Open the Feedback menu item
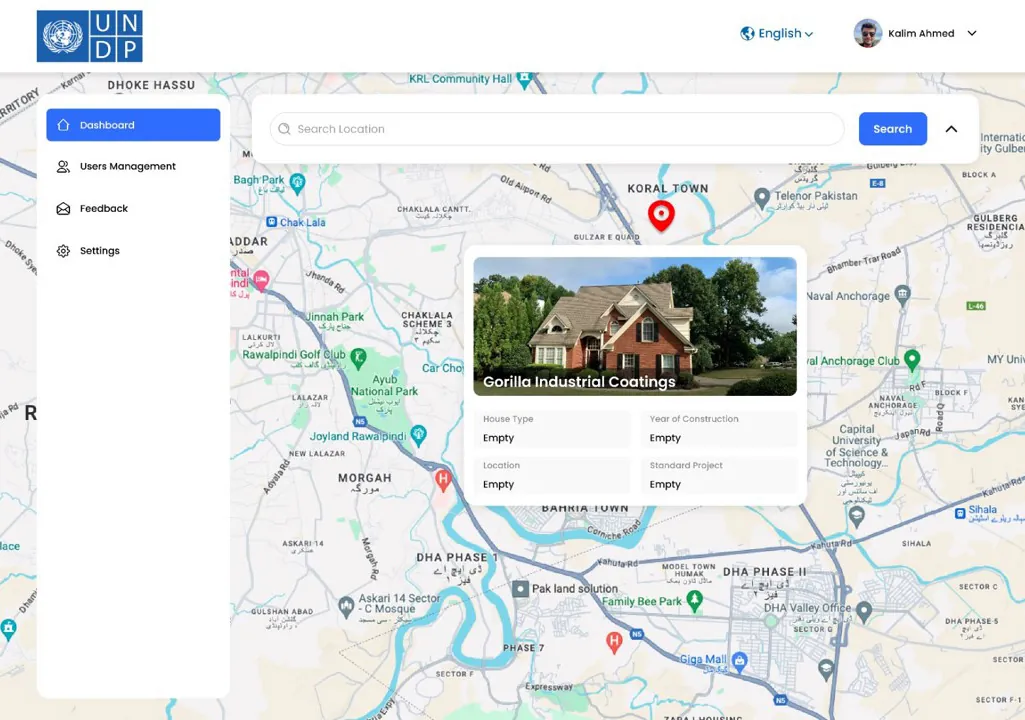Image resolution: width=1025 pixels, height=720 pixels. click(x=133, y=209)
